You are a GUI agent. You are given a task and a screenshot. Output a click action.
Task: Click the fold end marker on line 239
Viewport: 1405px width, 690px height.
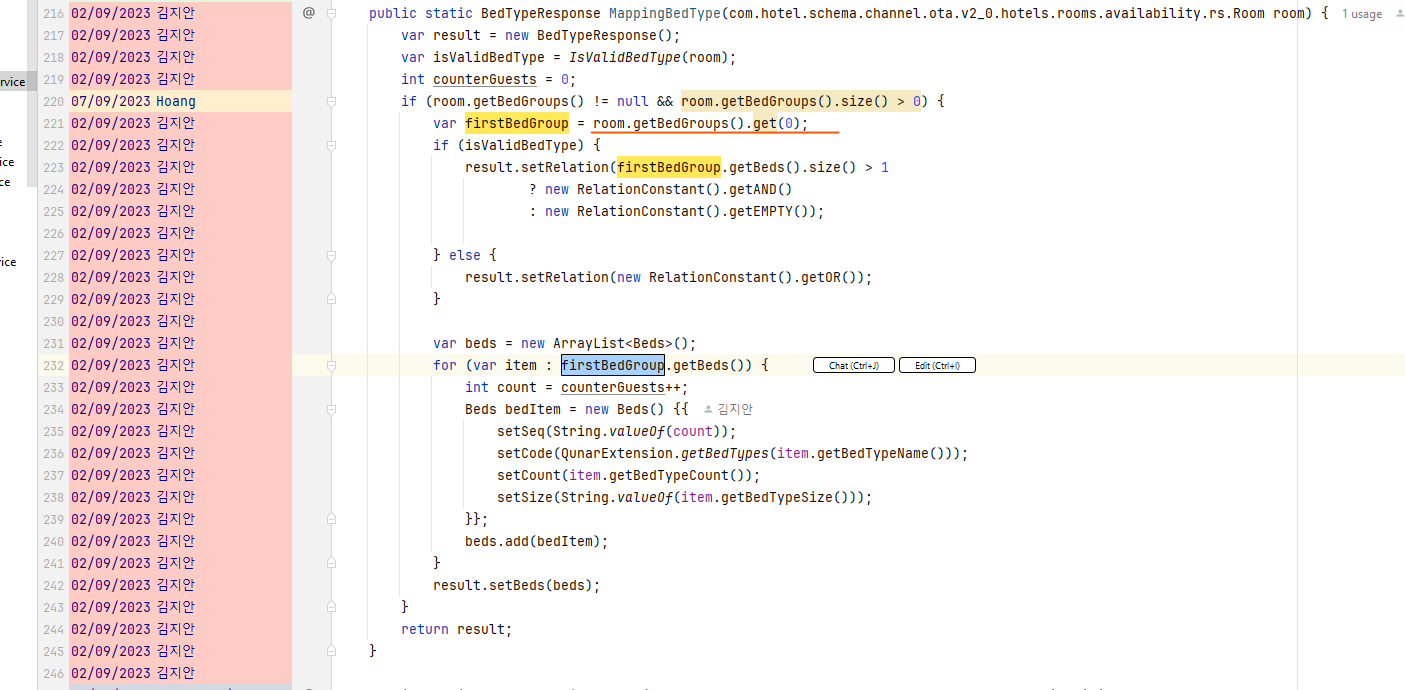[331, 519]
